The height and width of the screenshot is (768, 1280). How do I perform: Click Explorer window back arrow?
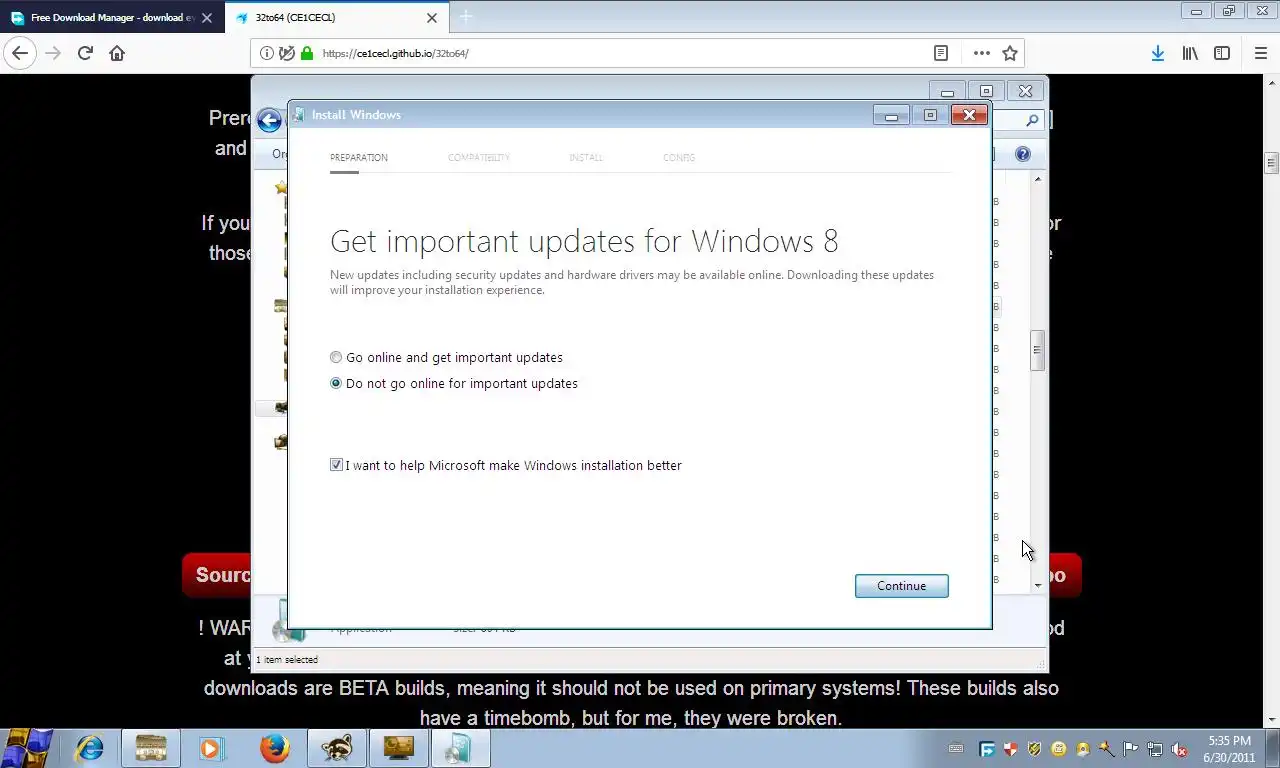269,121
